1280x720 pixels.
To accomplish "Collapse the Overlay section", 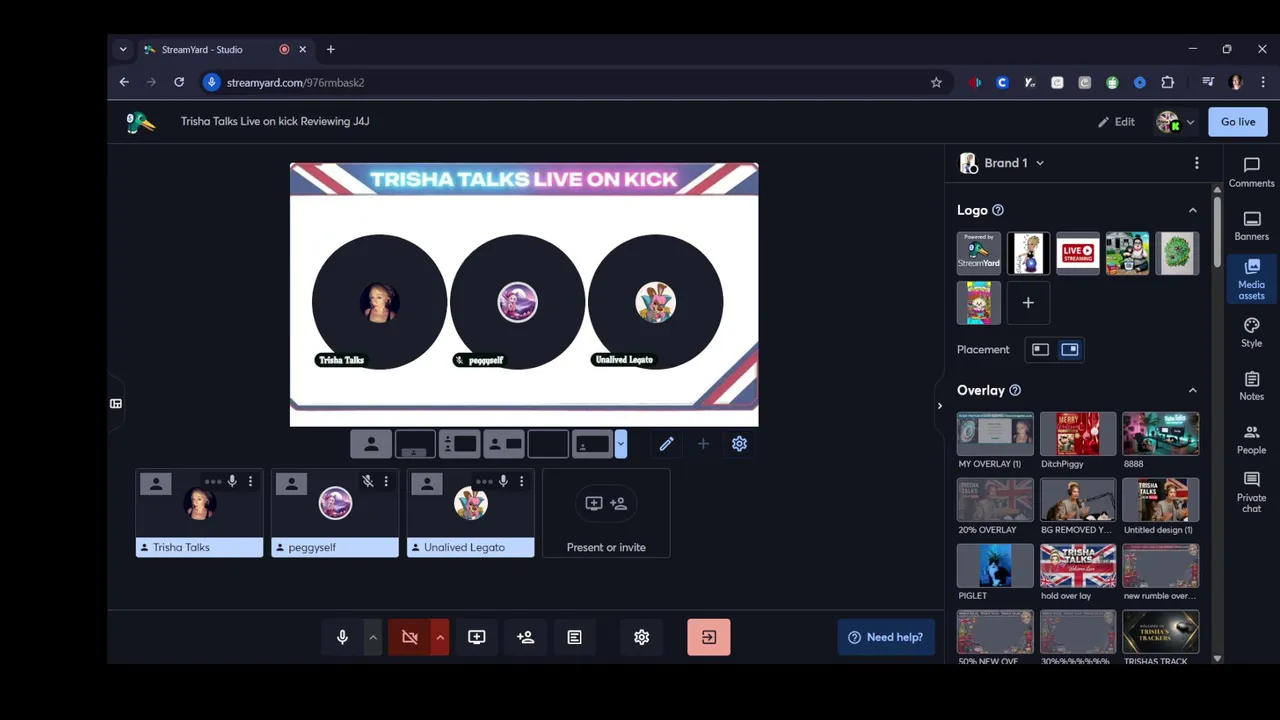I will pos(1192,390).
